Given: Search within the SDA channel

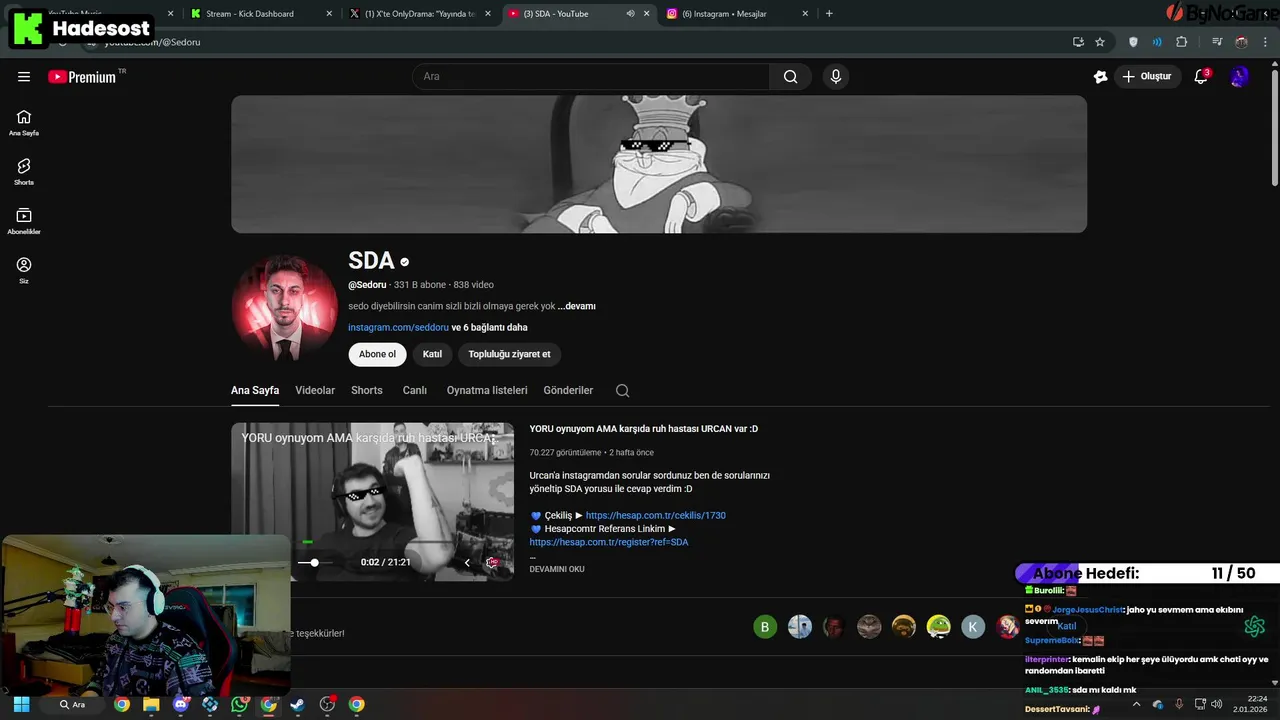Looking at the screenshot, I should pyautogui.click(x=622, y=391).
